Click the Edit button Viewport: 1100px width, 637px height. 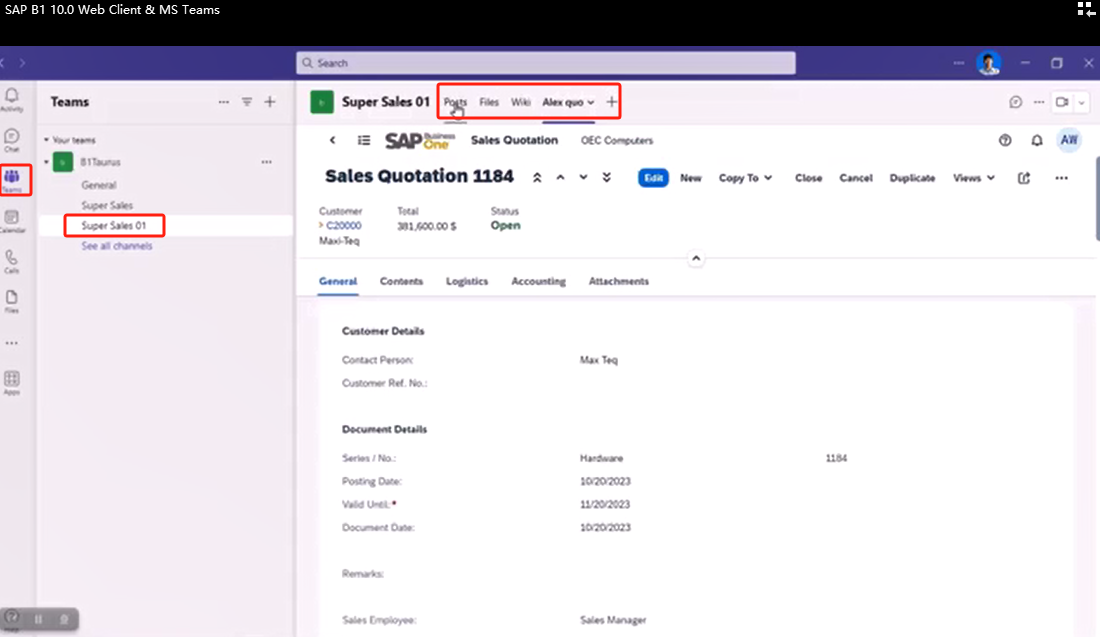[653, 178]
